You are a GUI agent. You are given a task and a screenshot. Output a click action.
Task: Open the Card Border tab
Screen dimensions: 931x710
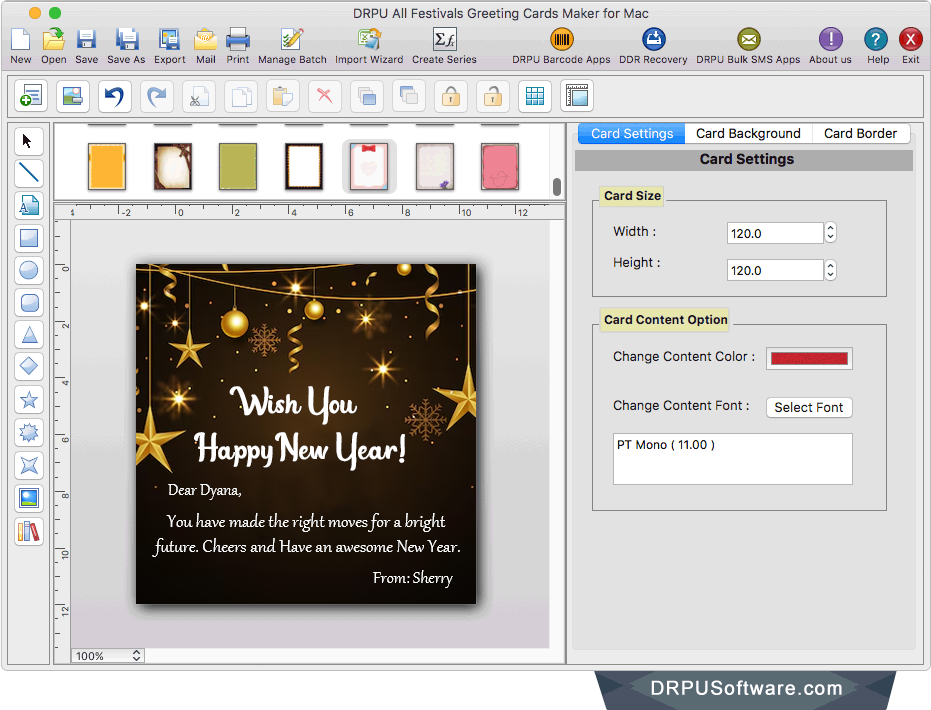coord(860,133)
